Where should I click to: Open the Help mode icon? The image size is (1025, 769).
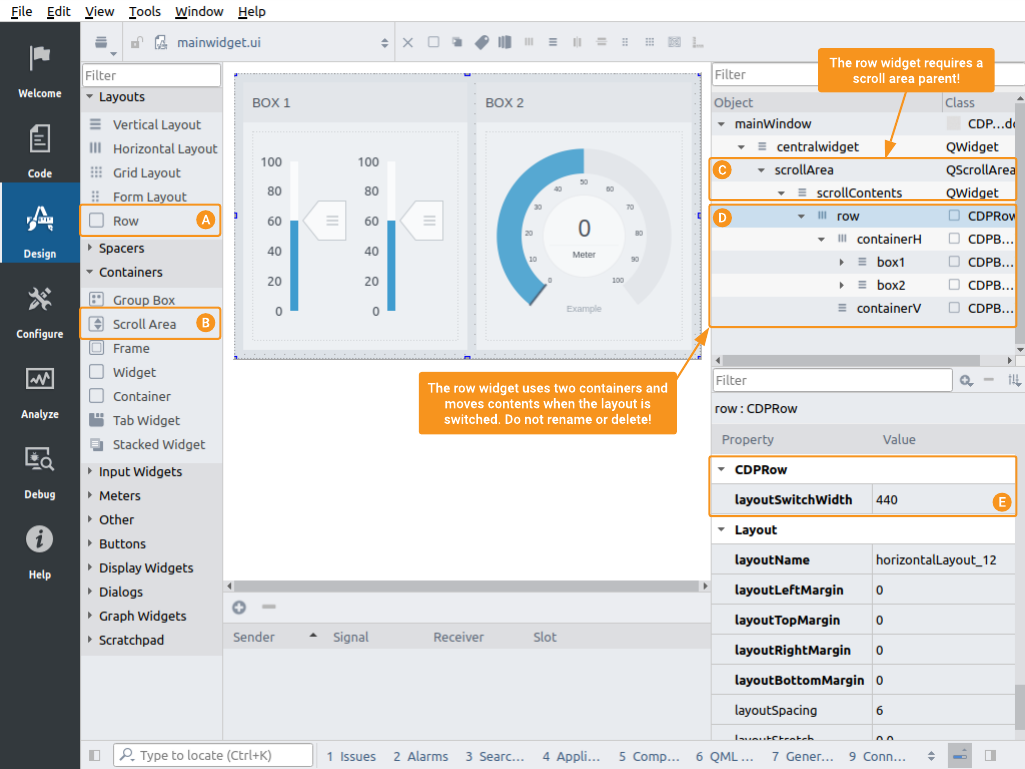[x=40, y=551]
